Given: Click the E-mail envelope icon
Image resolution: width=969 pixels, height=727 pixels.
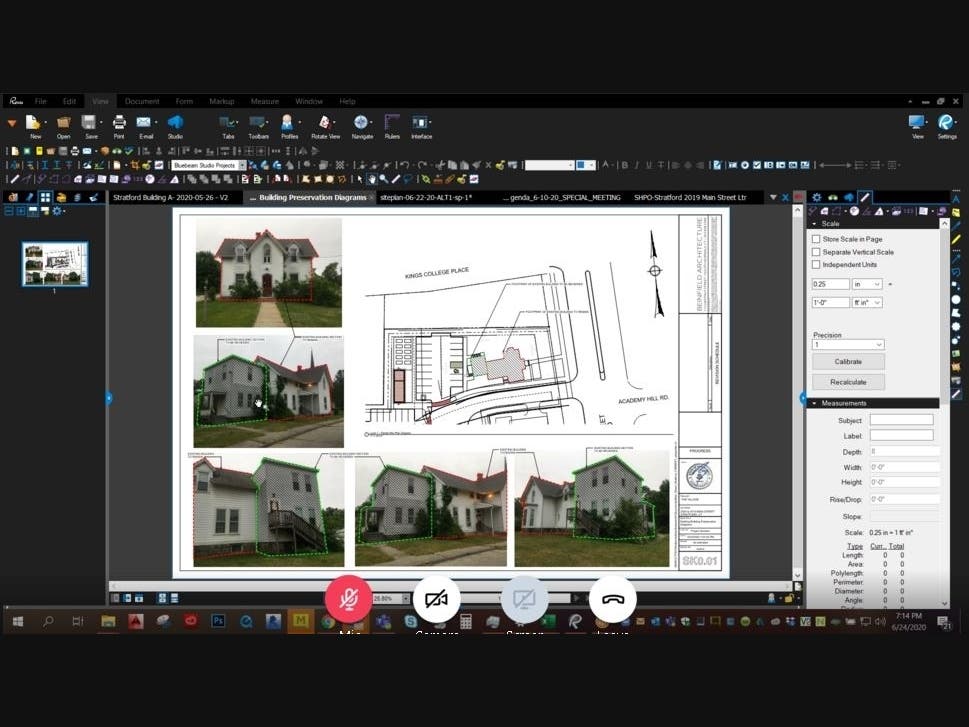Looking at the screenshot, I should [x=146, y=124].
